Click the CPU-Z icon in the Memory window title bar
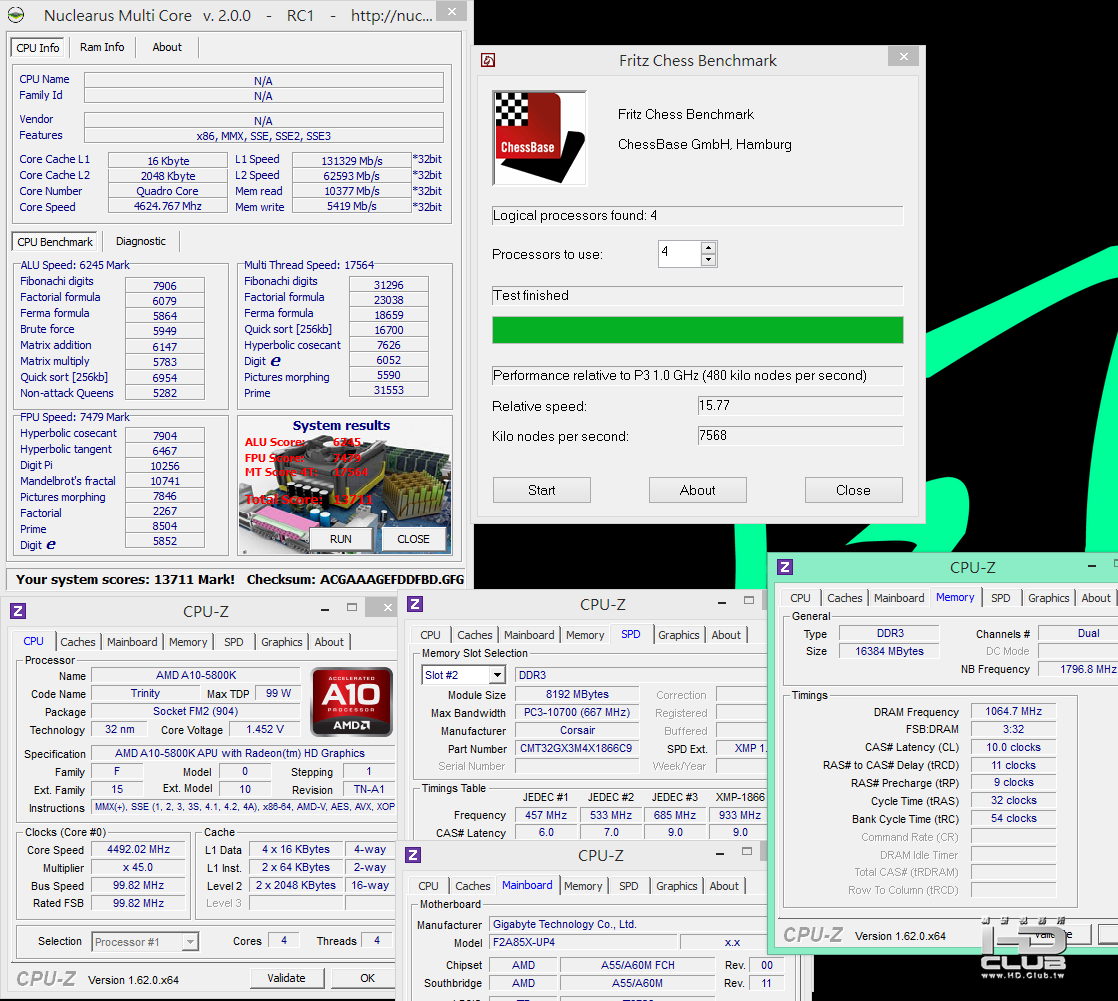 (x=784, y=567)
